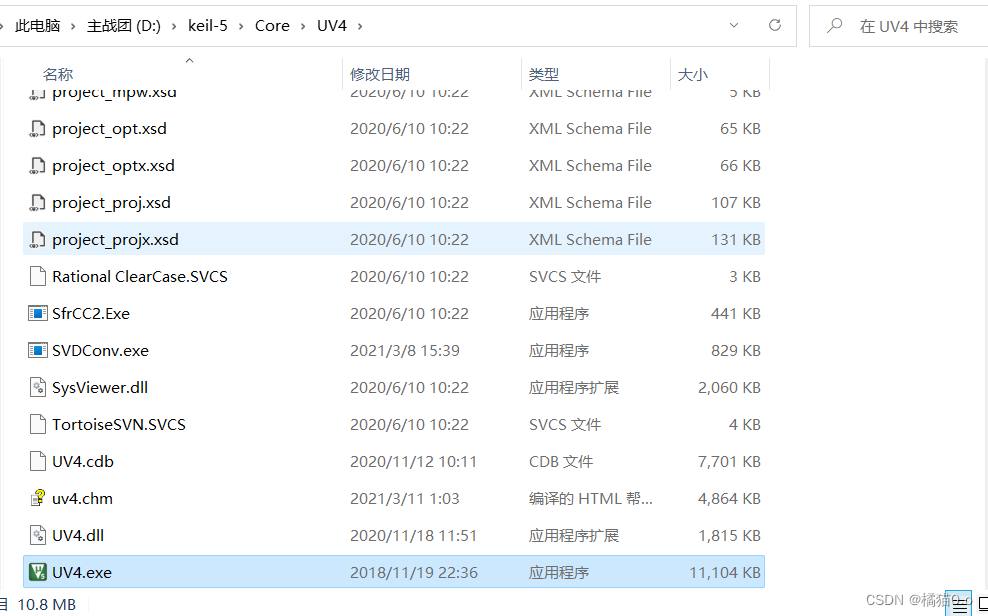This screenshot has width=988, height=616.
Task: Click the TortoiseSVN.SVCS file icon
Action: click(38, 425)
